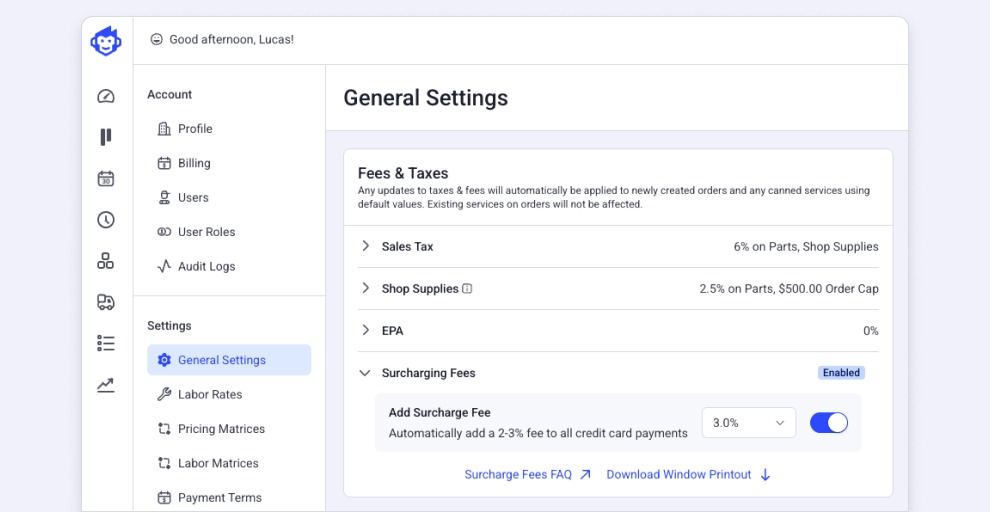990x512 pixels.
Task: Click the Audit Logs pulse icon
Action: pyautogui.click(x=164, y=266)
